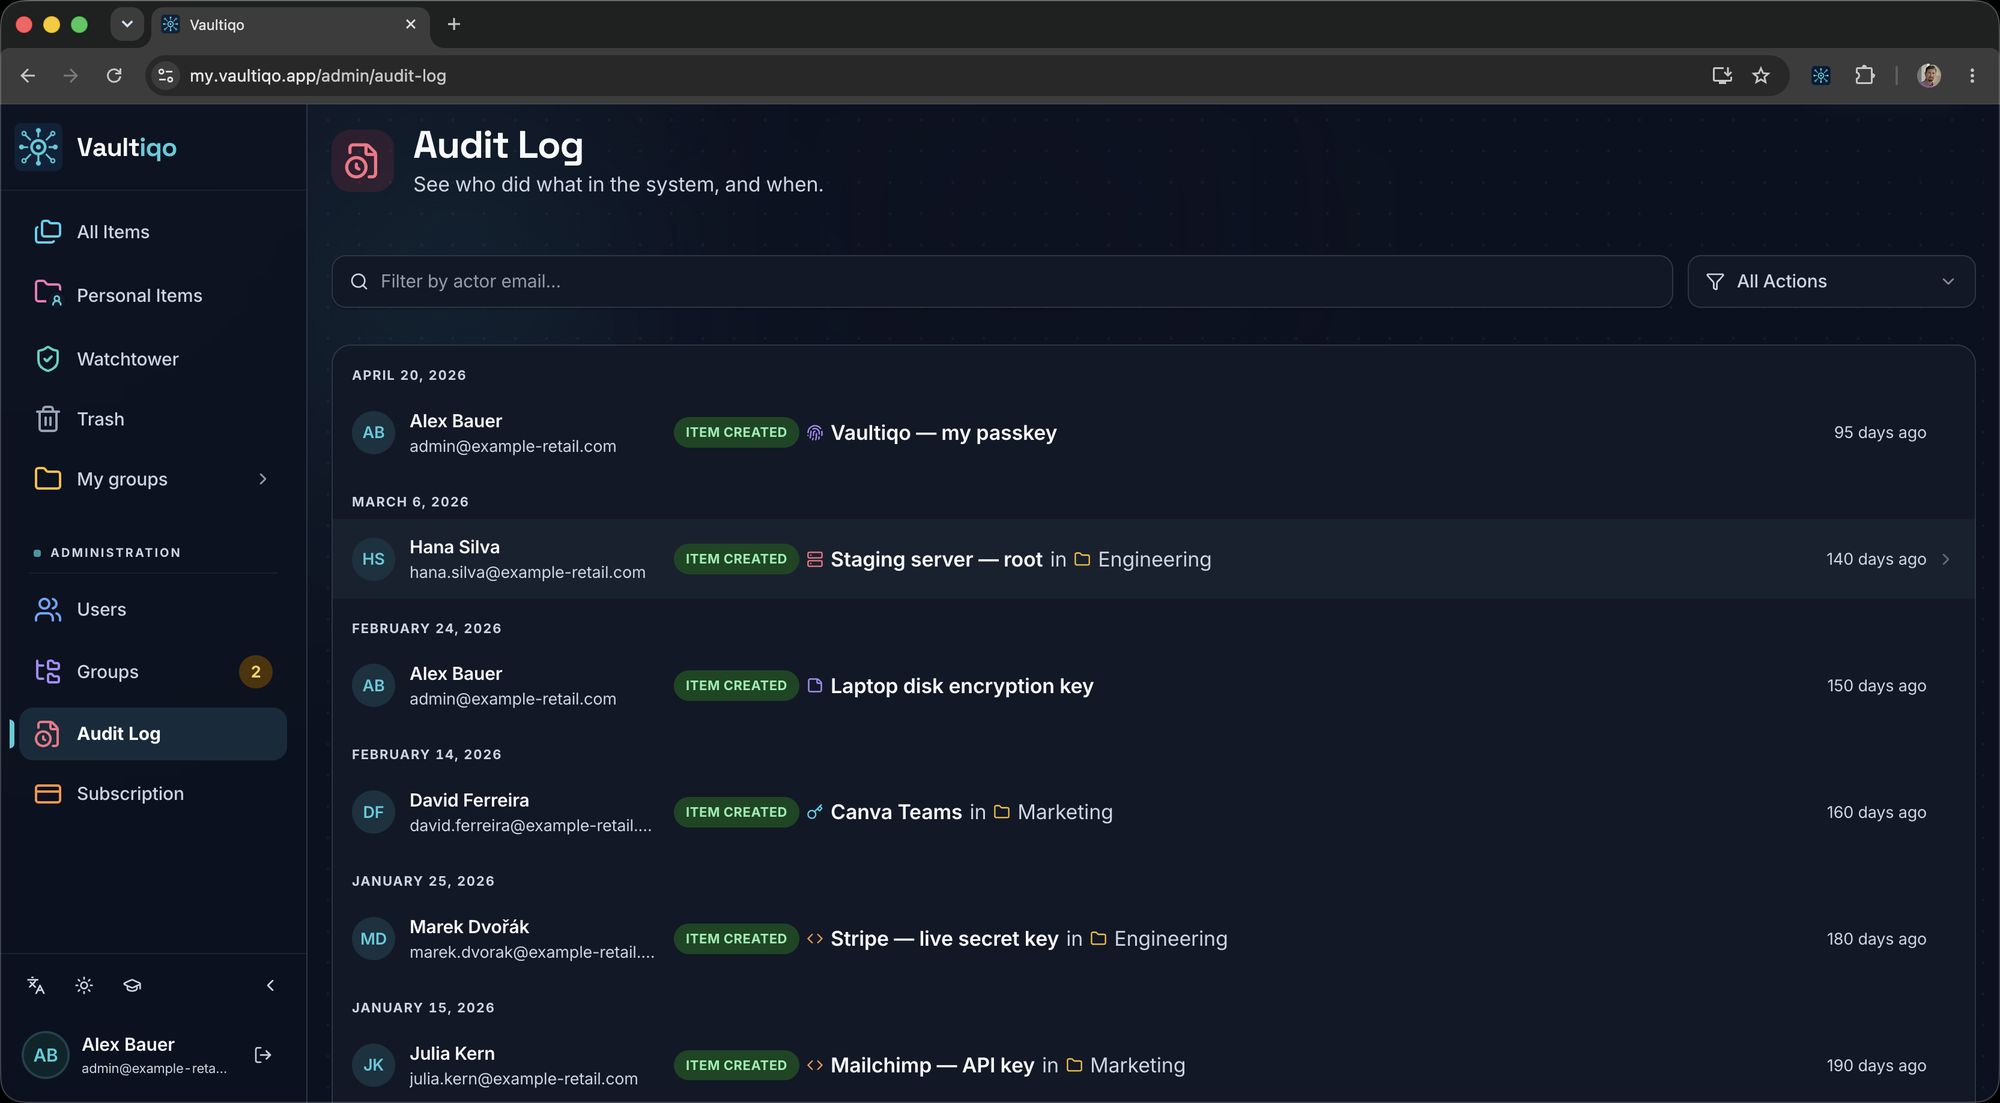Viewport: 2000px width, 1103px height.
Task: Click the funnel filter icon
Action: coord(1715,282)
